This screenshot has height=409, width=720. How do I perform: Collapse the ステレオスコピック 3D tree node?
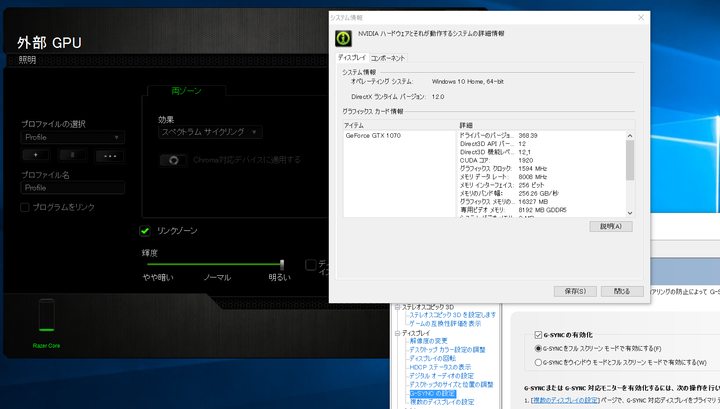pyautogui.click(x=398, y=307)
